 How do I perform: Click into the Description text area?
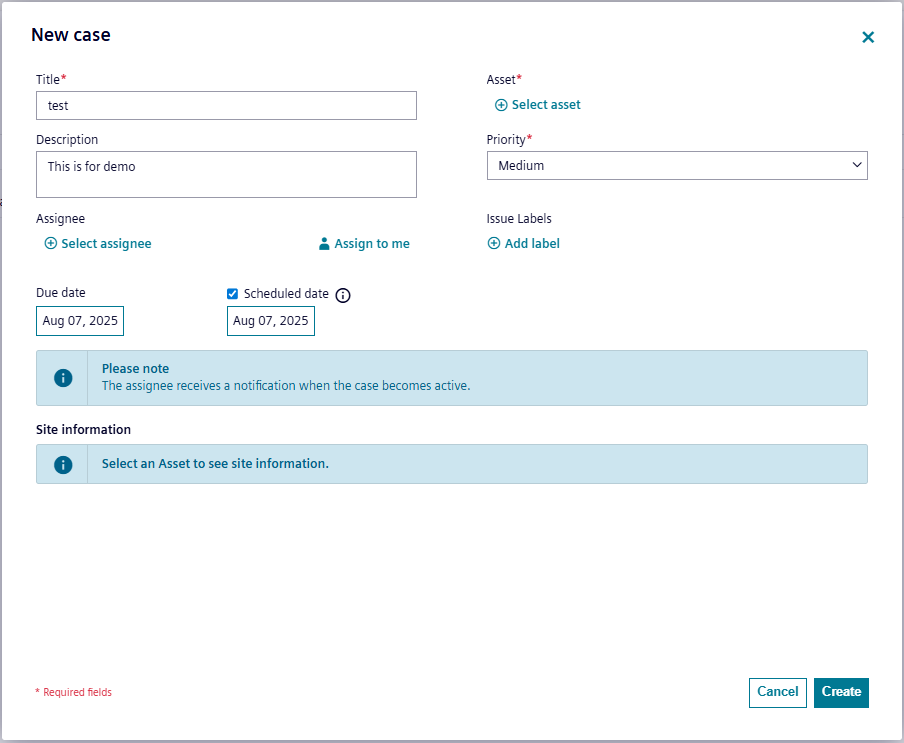[226, 175]
